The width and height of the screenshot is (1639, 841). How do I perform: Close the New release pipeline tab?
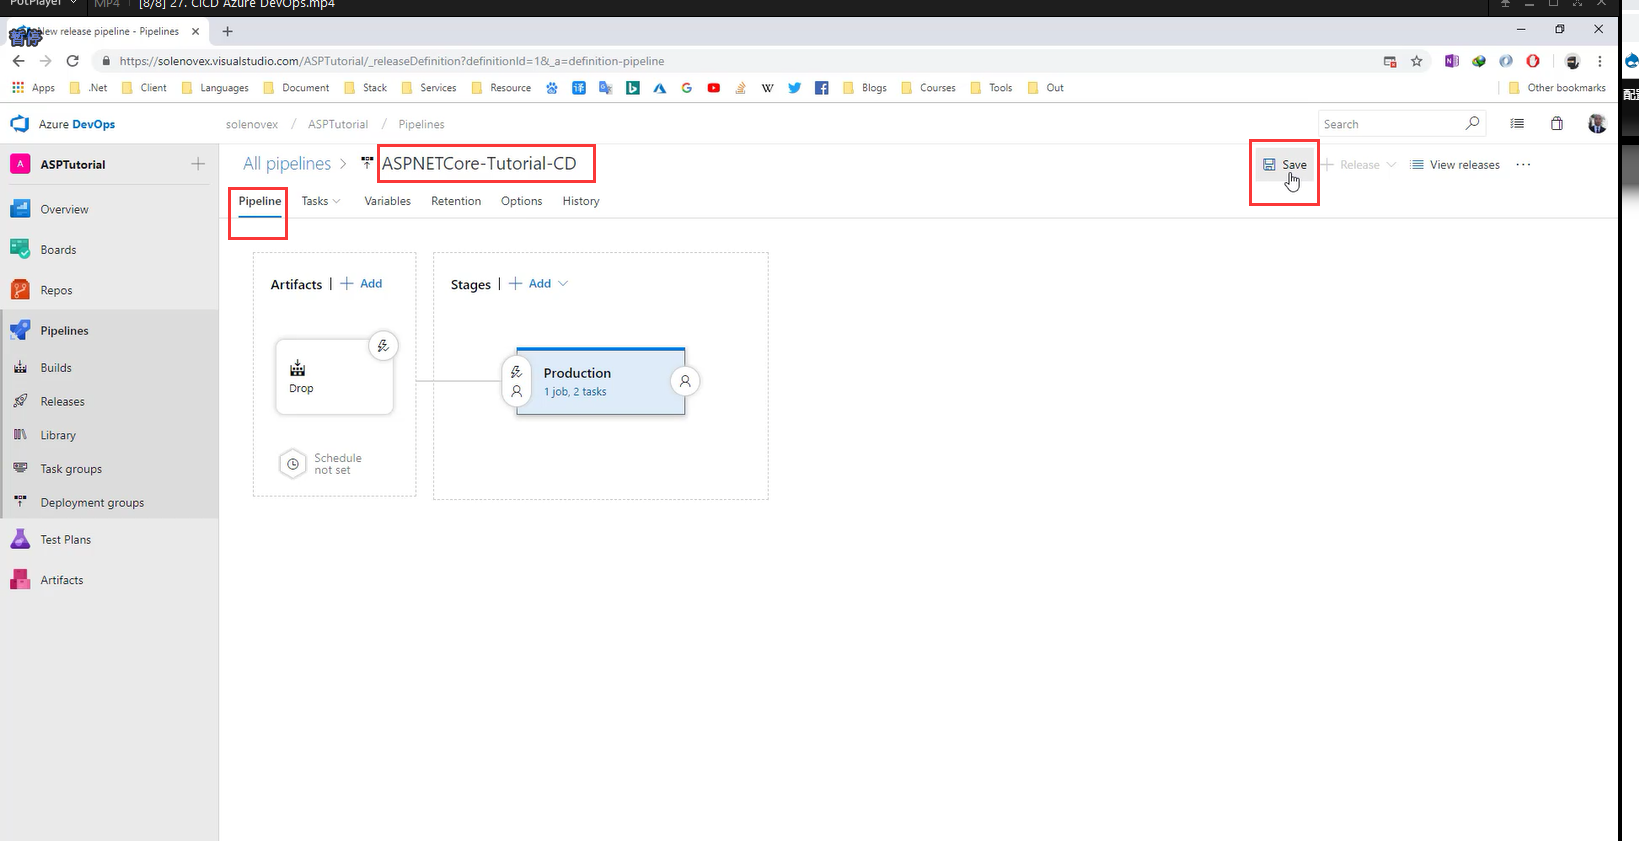coord(195,32)
